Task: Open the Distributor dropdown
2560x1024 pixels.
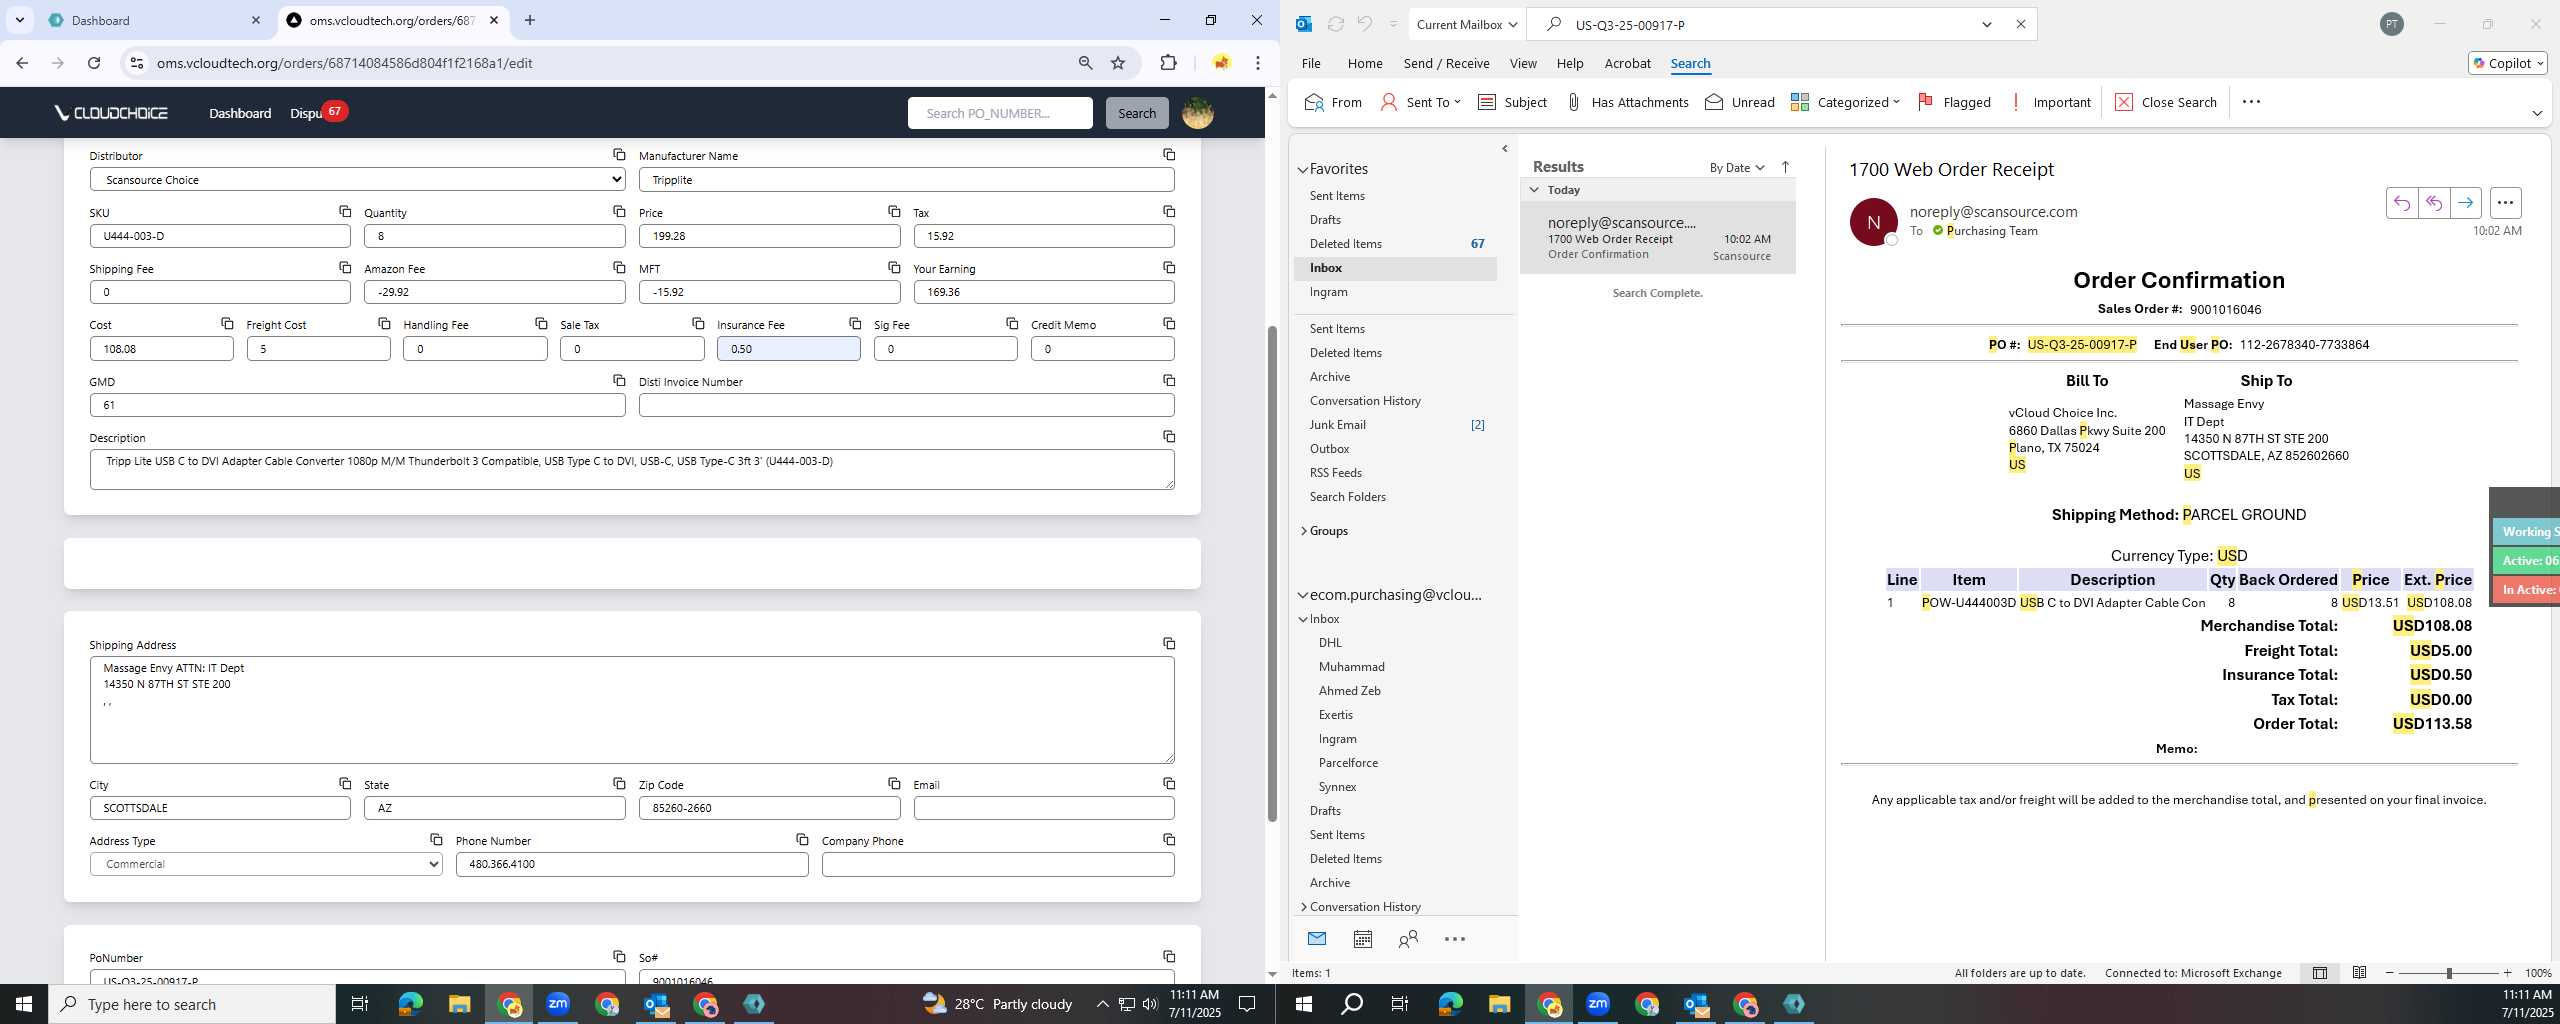Action: click(x=358, y=179)
